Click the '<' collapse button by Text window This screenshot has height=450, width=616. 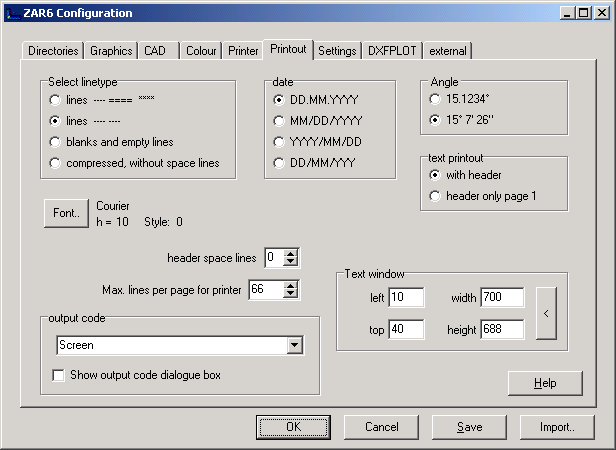click(x=546, y=314)
